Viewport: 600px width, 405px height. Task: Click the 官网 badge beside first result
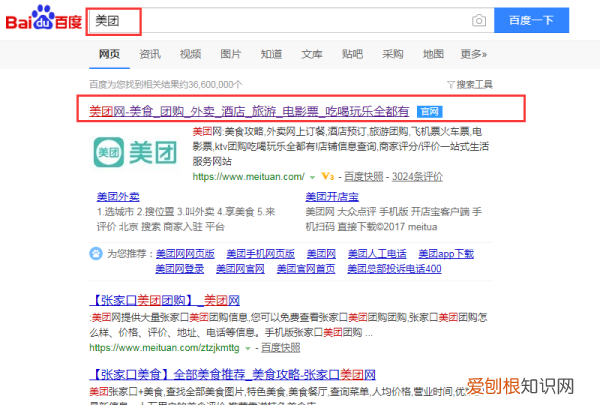[x=430, y=112]
